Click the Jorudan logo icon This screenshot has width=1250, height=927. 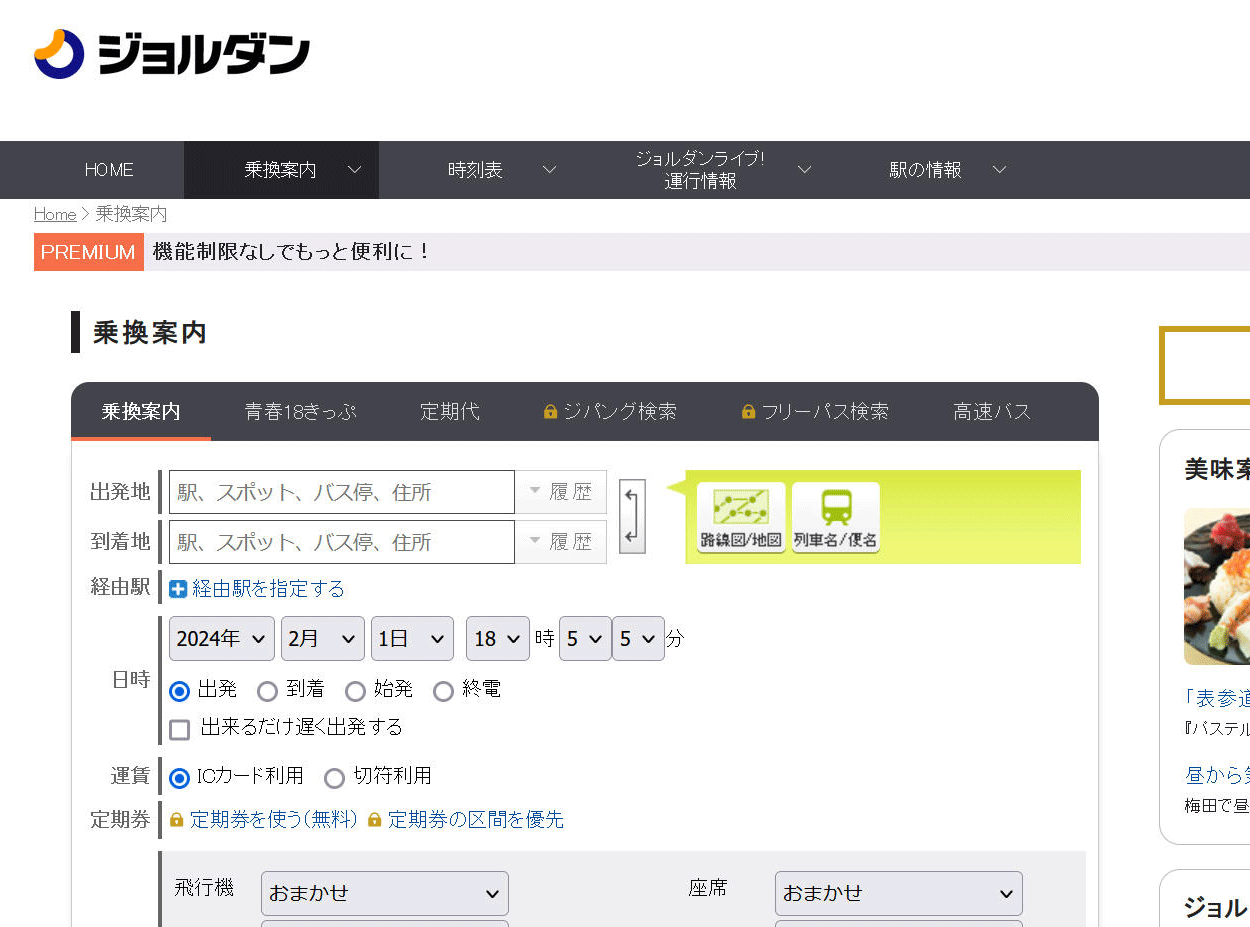click(x=59, y=54)
